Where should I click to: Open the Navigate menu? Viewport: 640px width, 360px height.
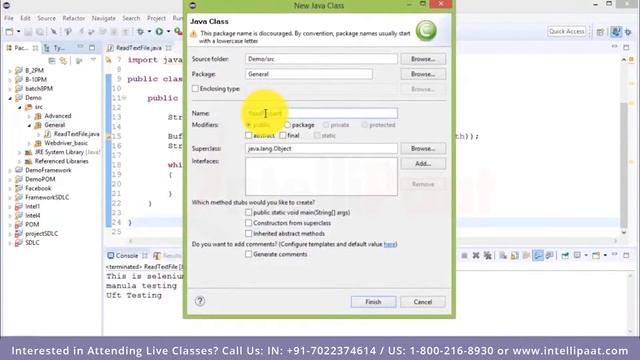tap(103, 18)
